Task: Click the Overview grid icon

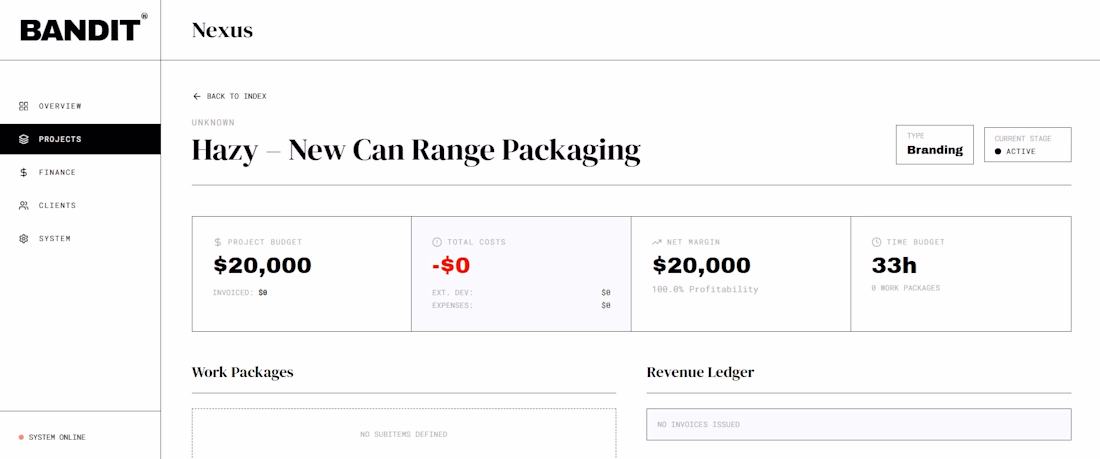Action: click(24, 106)
